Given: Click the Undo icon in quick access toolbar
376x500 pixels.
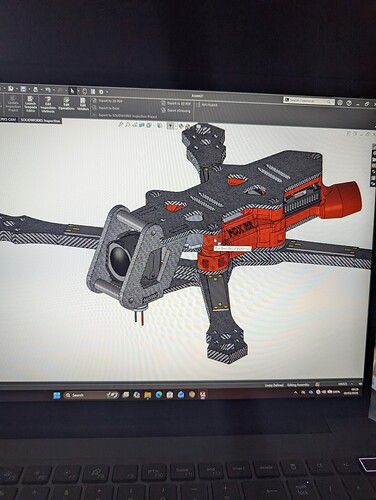Looking at the screenshot, I should click(48, 90).
